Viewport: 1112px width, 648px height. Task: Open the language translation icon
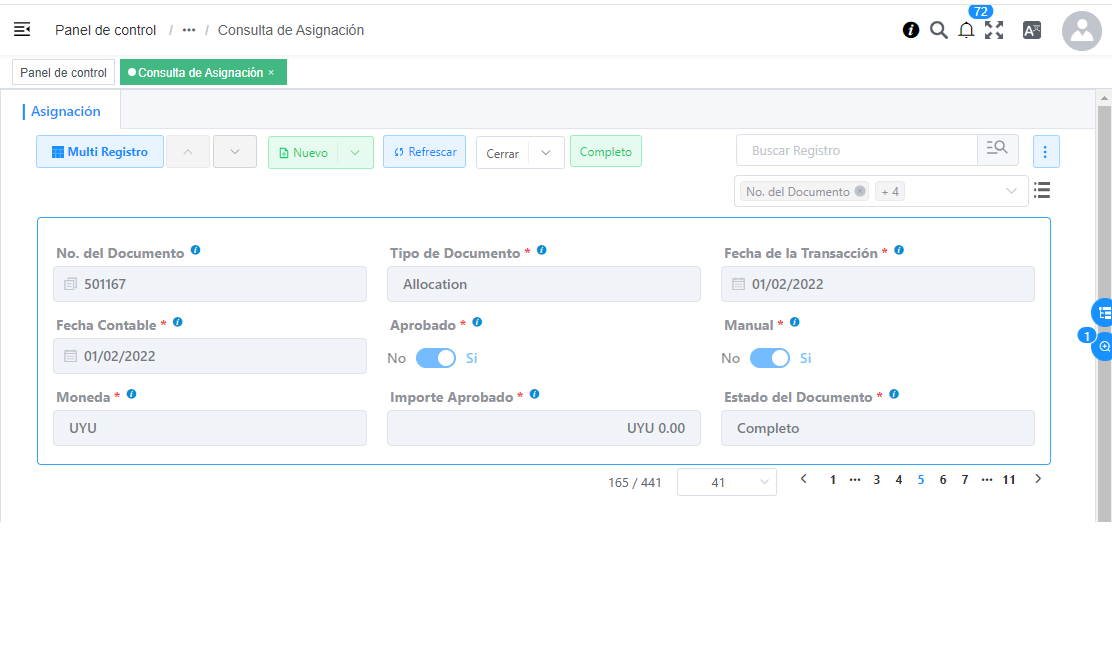(1032, 30)
